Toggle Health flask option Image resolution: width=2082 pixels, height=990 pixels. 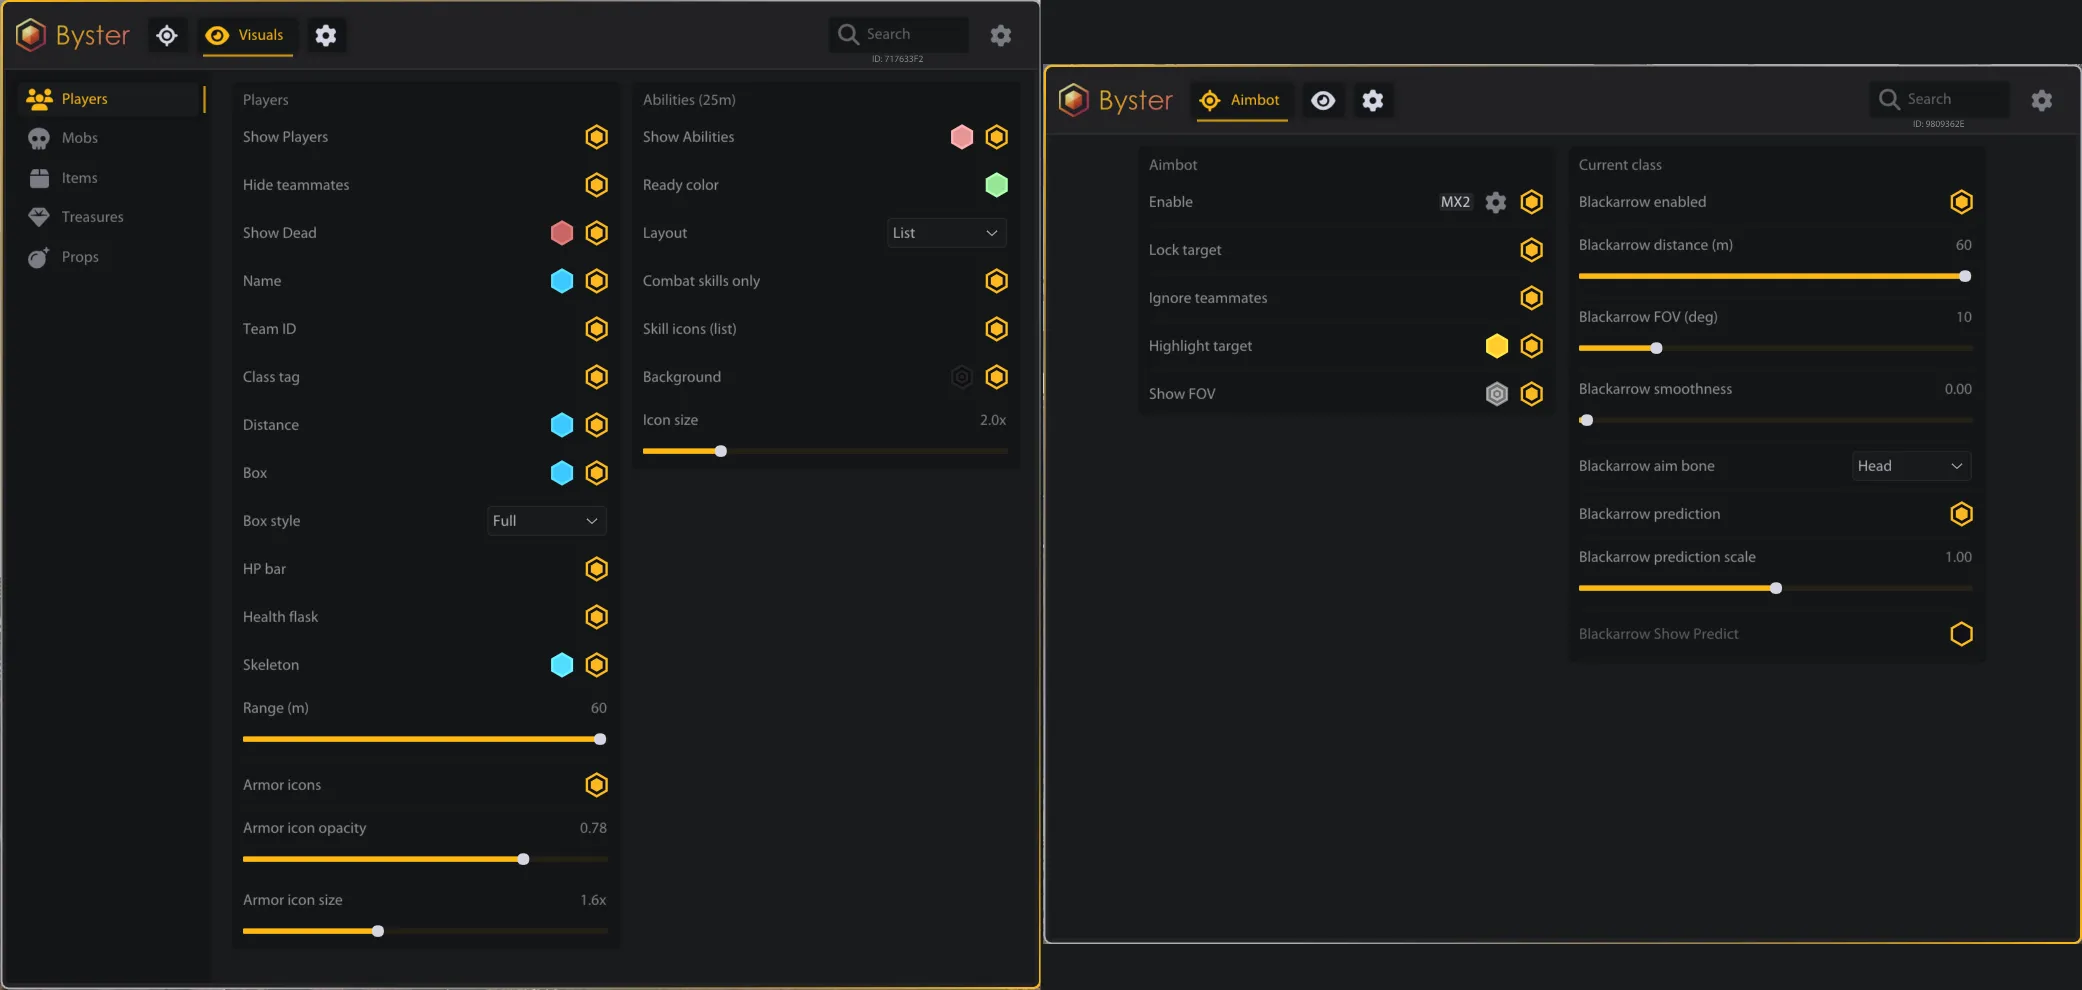click(x=597, y=617)
